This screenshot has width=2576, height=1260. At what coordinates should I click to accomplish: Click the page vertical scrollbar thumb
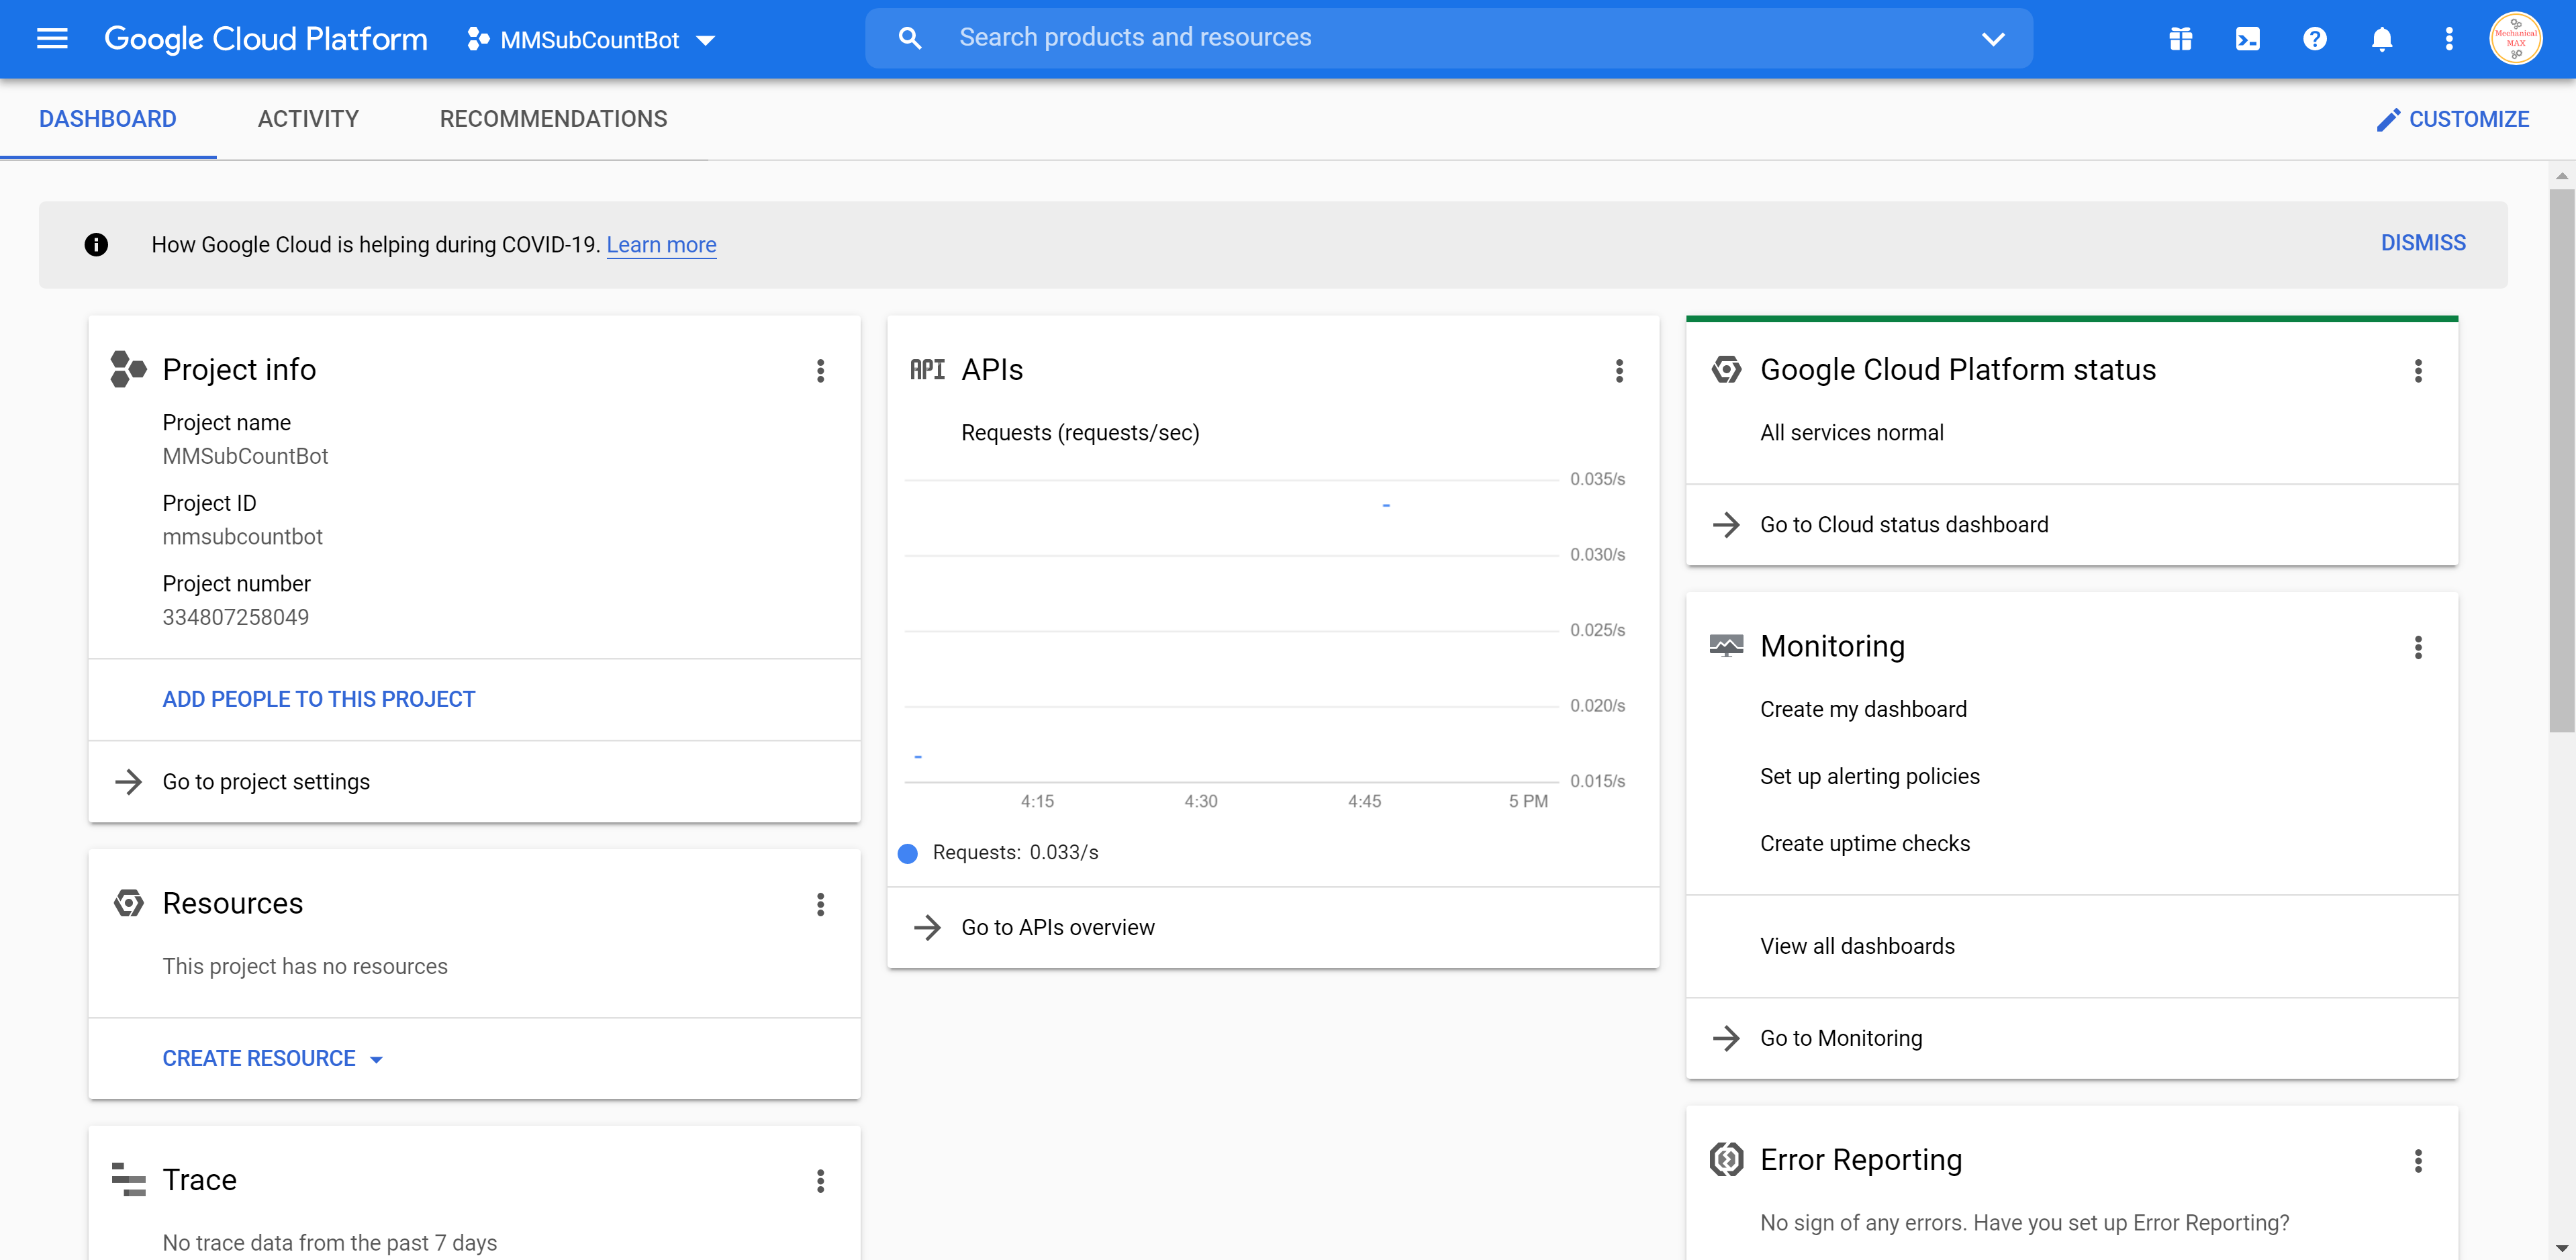coord(2561,460)
